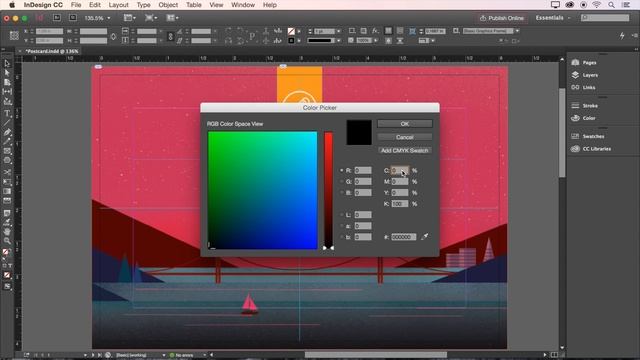Toggle constrain proportions link for width and height
Viewport: 640px width, 360px height.
tap(113, 36)
